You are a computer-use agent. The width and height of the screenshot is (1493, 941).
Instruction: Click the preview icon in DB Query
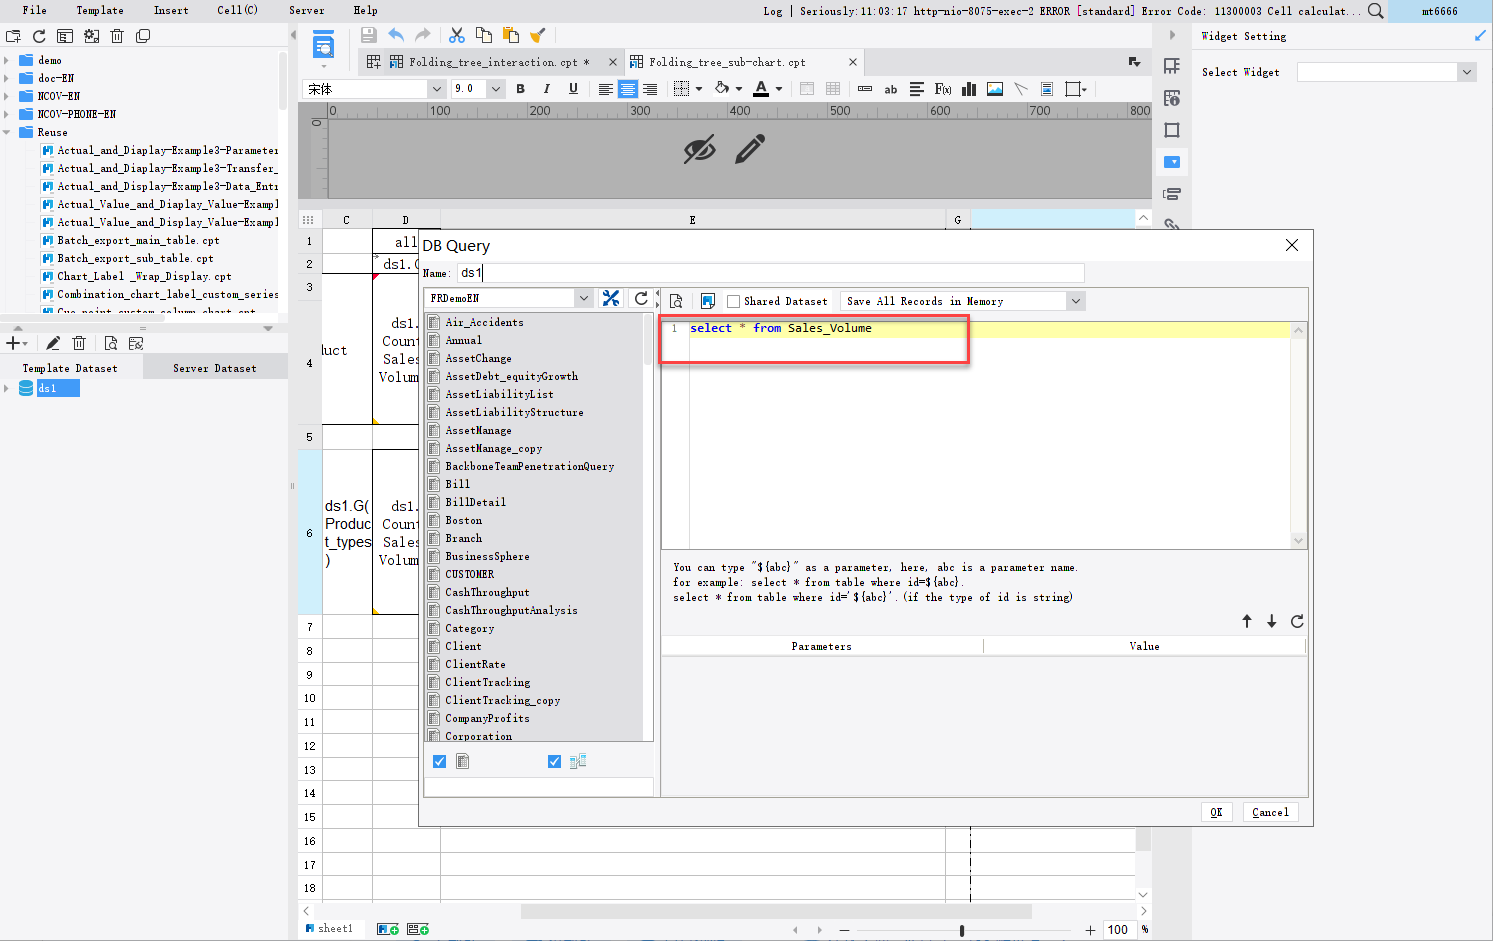676,301
